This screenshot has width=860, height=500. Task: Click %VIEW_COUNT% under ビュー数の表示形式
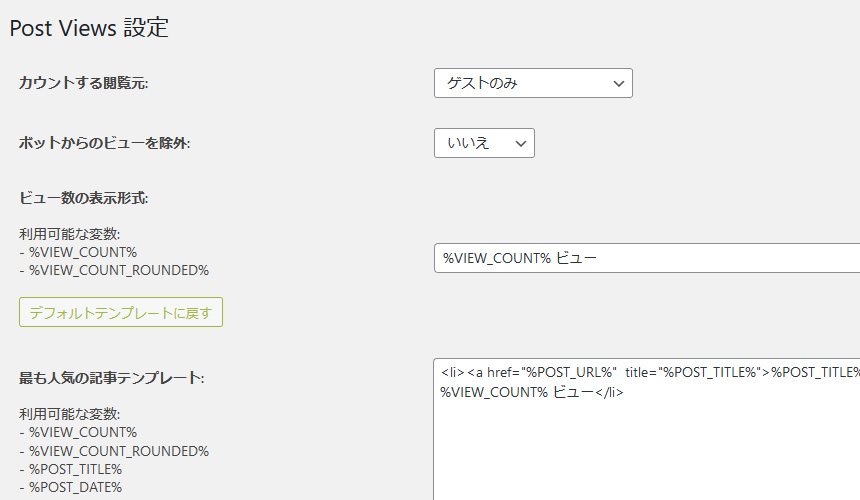pos(82,252)
